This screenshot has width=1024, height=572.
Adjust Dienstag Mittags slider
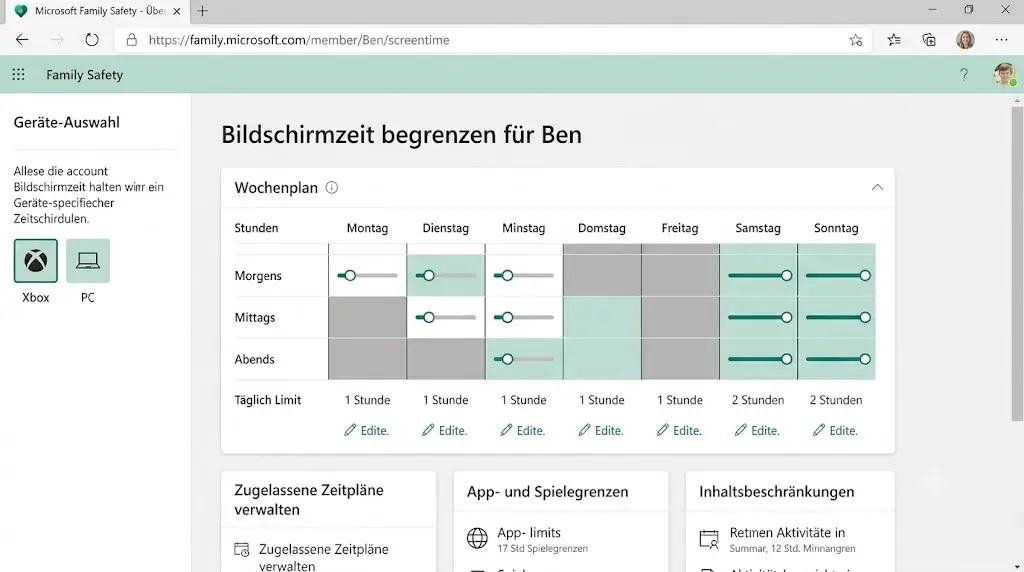(x=445, y=317)
